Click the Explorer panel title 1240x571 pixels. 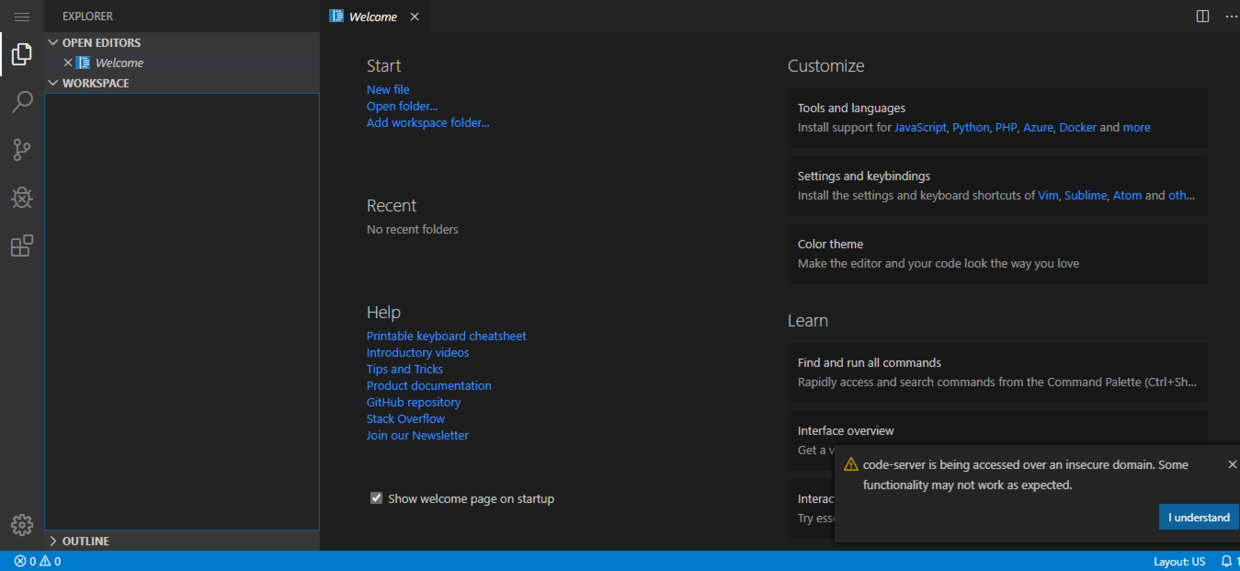click(88, 17)
